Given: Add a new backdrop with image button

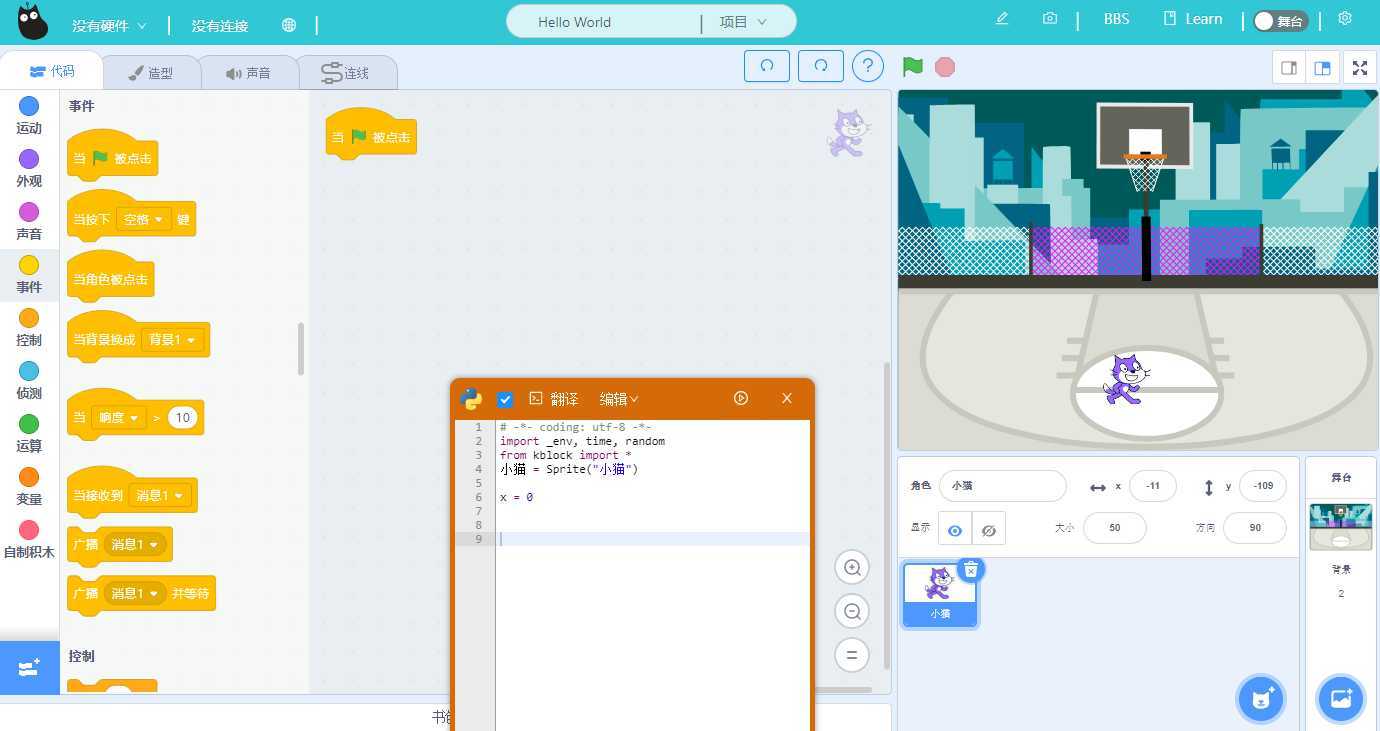Looking at the screenshot, I should (1341, 699).
